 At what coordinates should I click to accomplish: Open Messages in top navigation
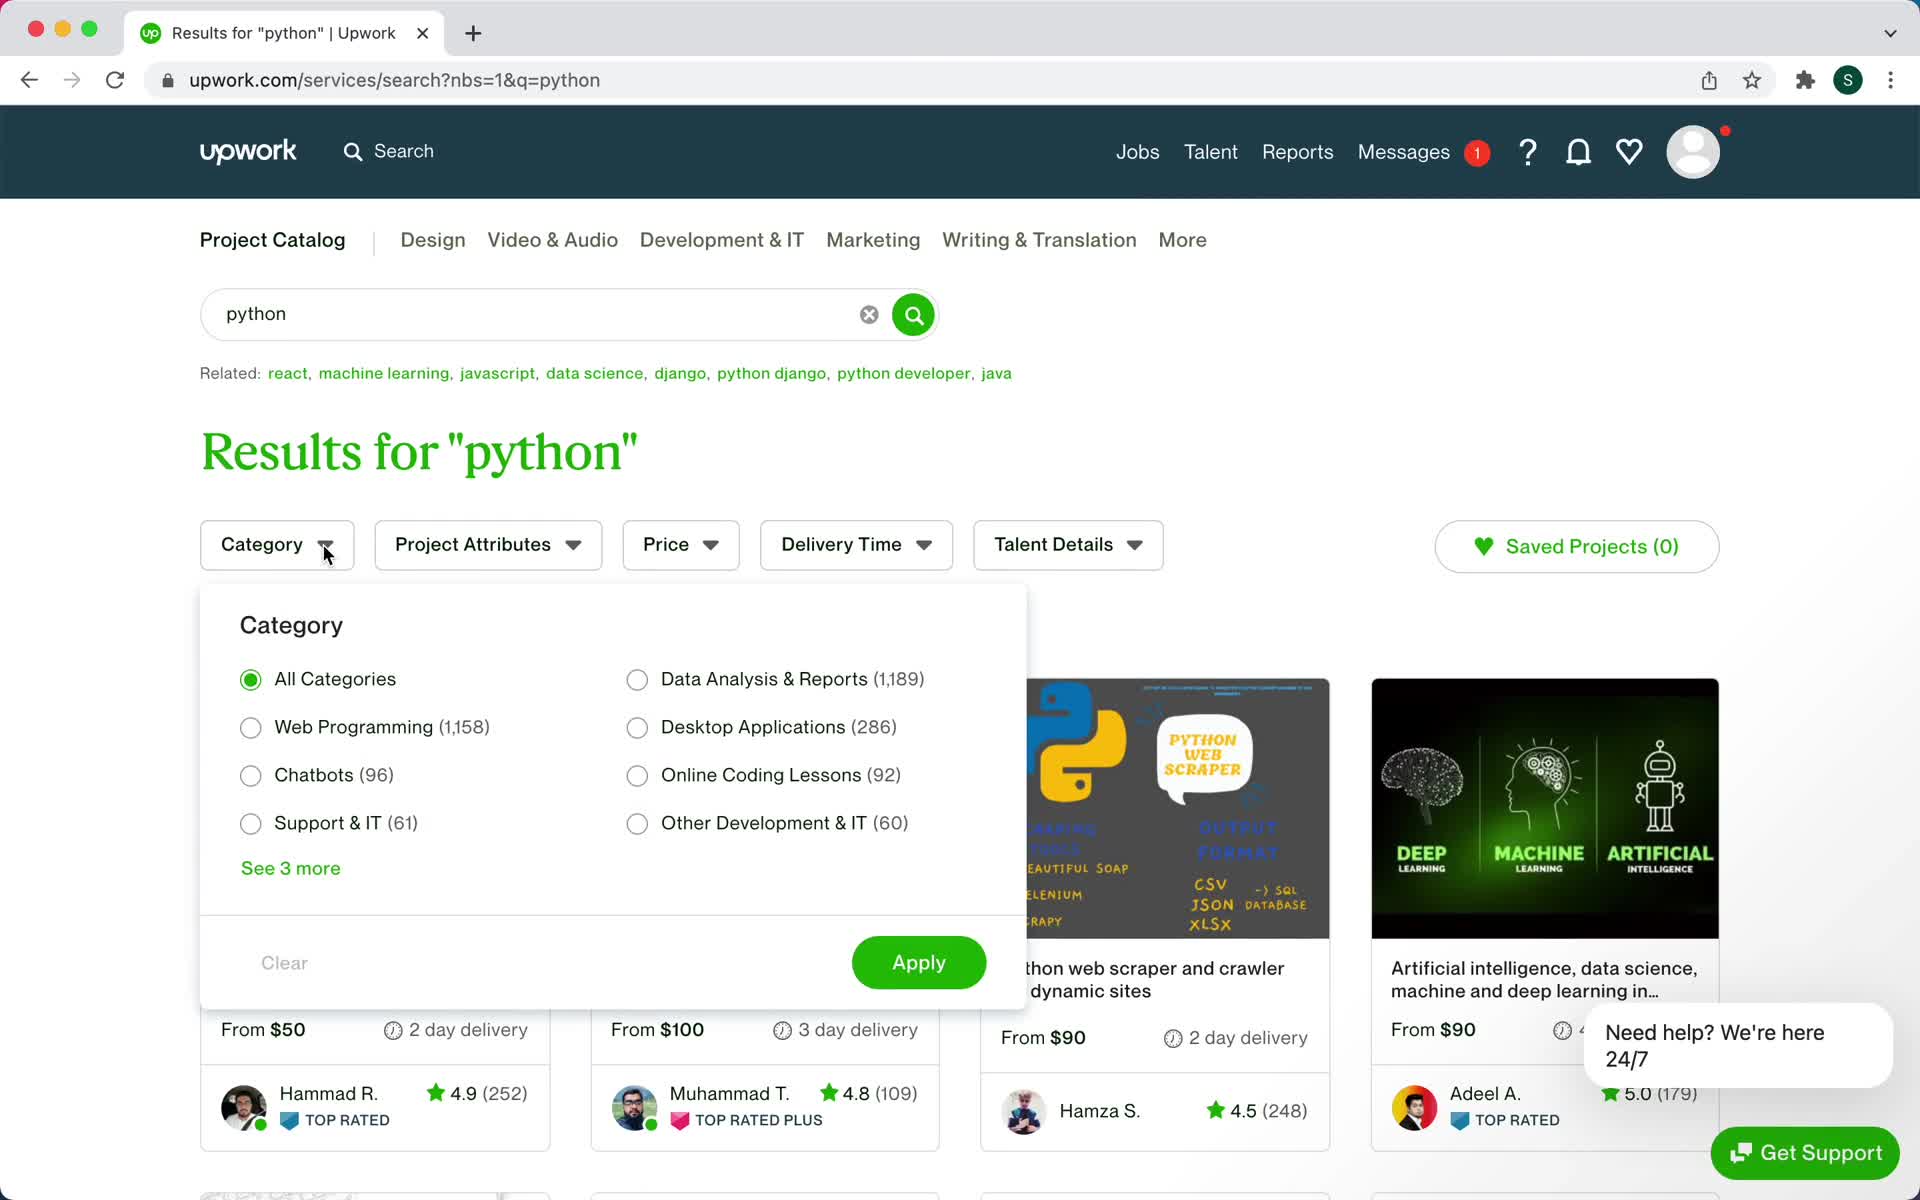coord(1403,152)
